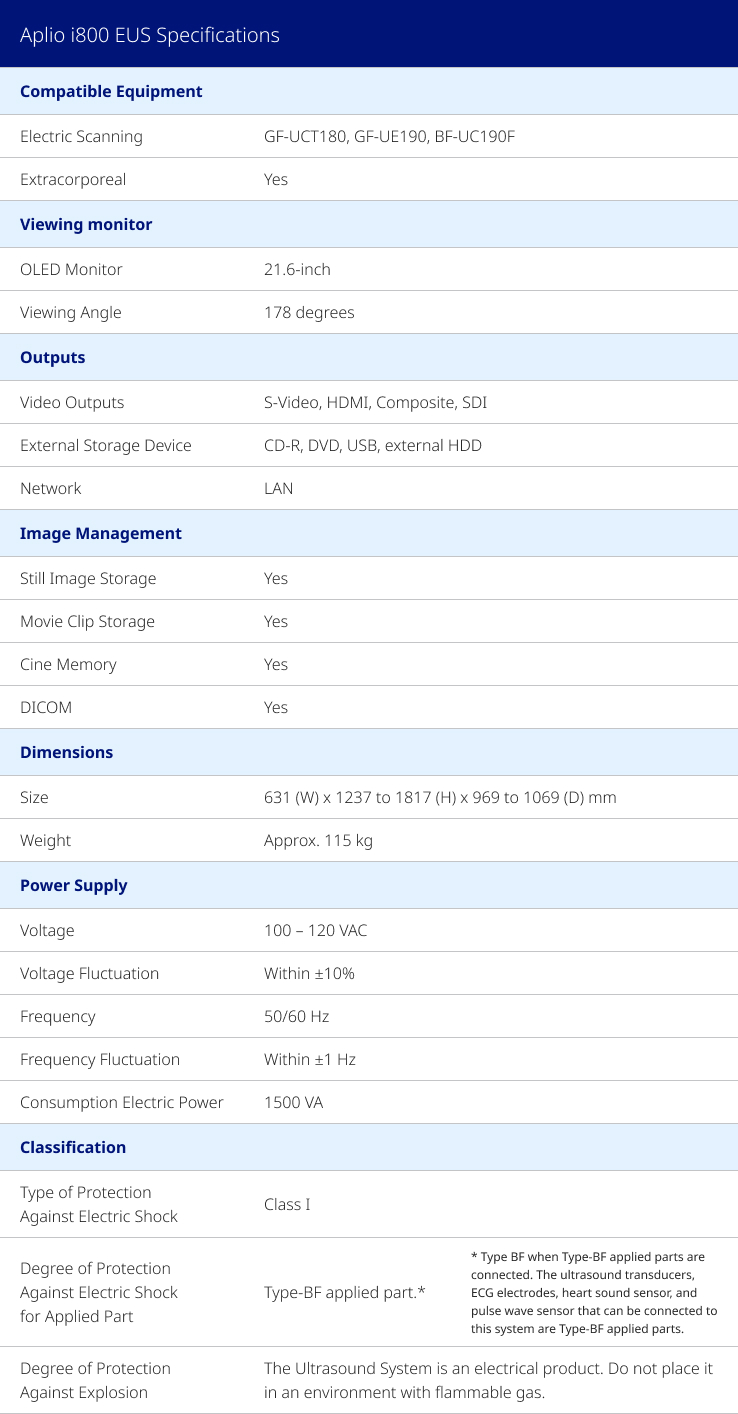Click the Class I protection value
Image resolution: width=738 pixels, height=1414 pixels.
coord(287,1204)
